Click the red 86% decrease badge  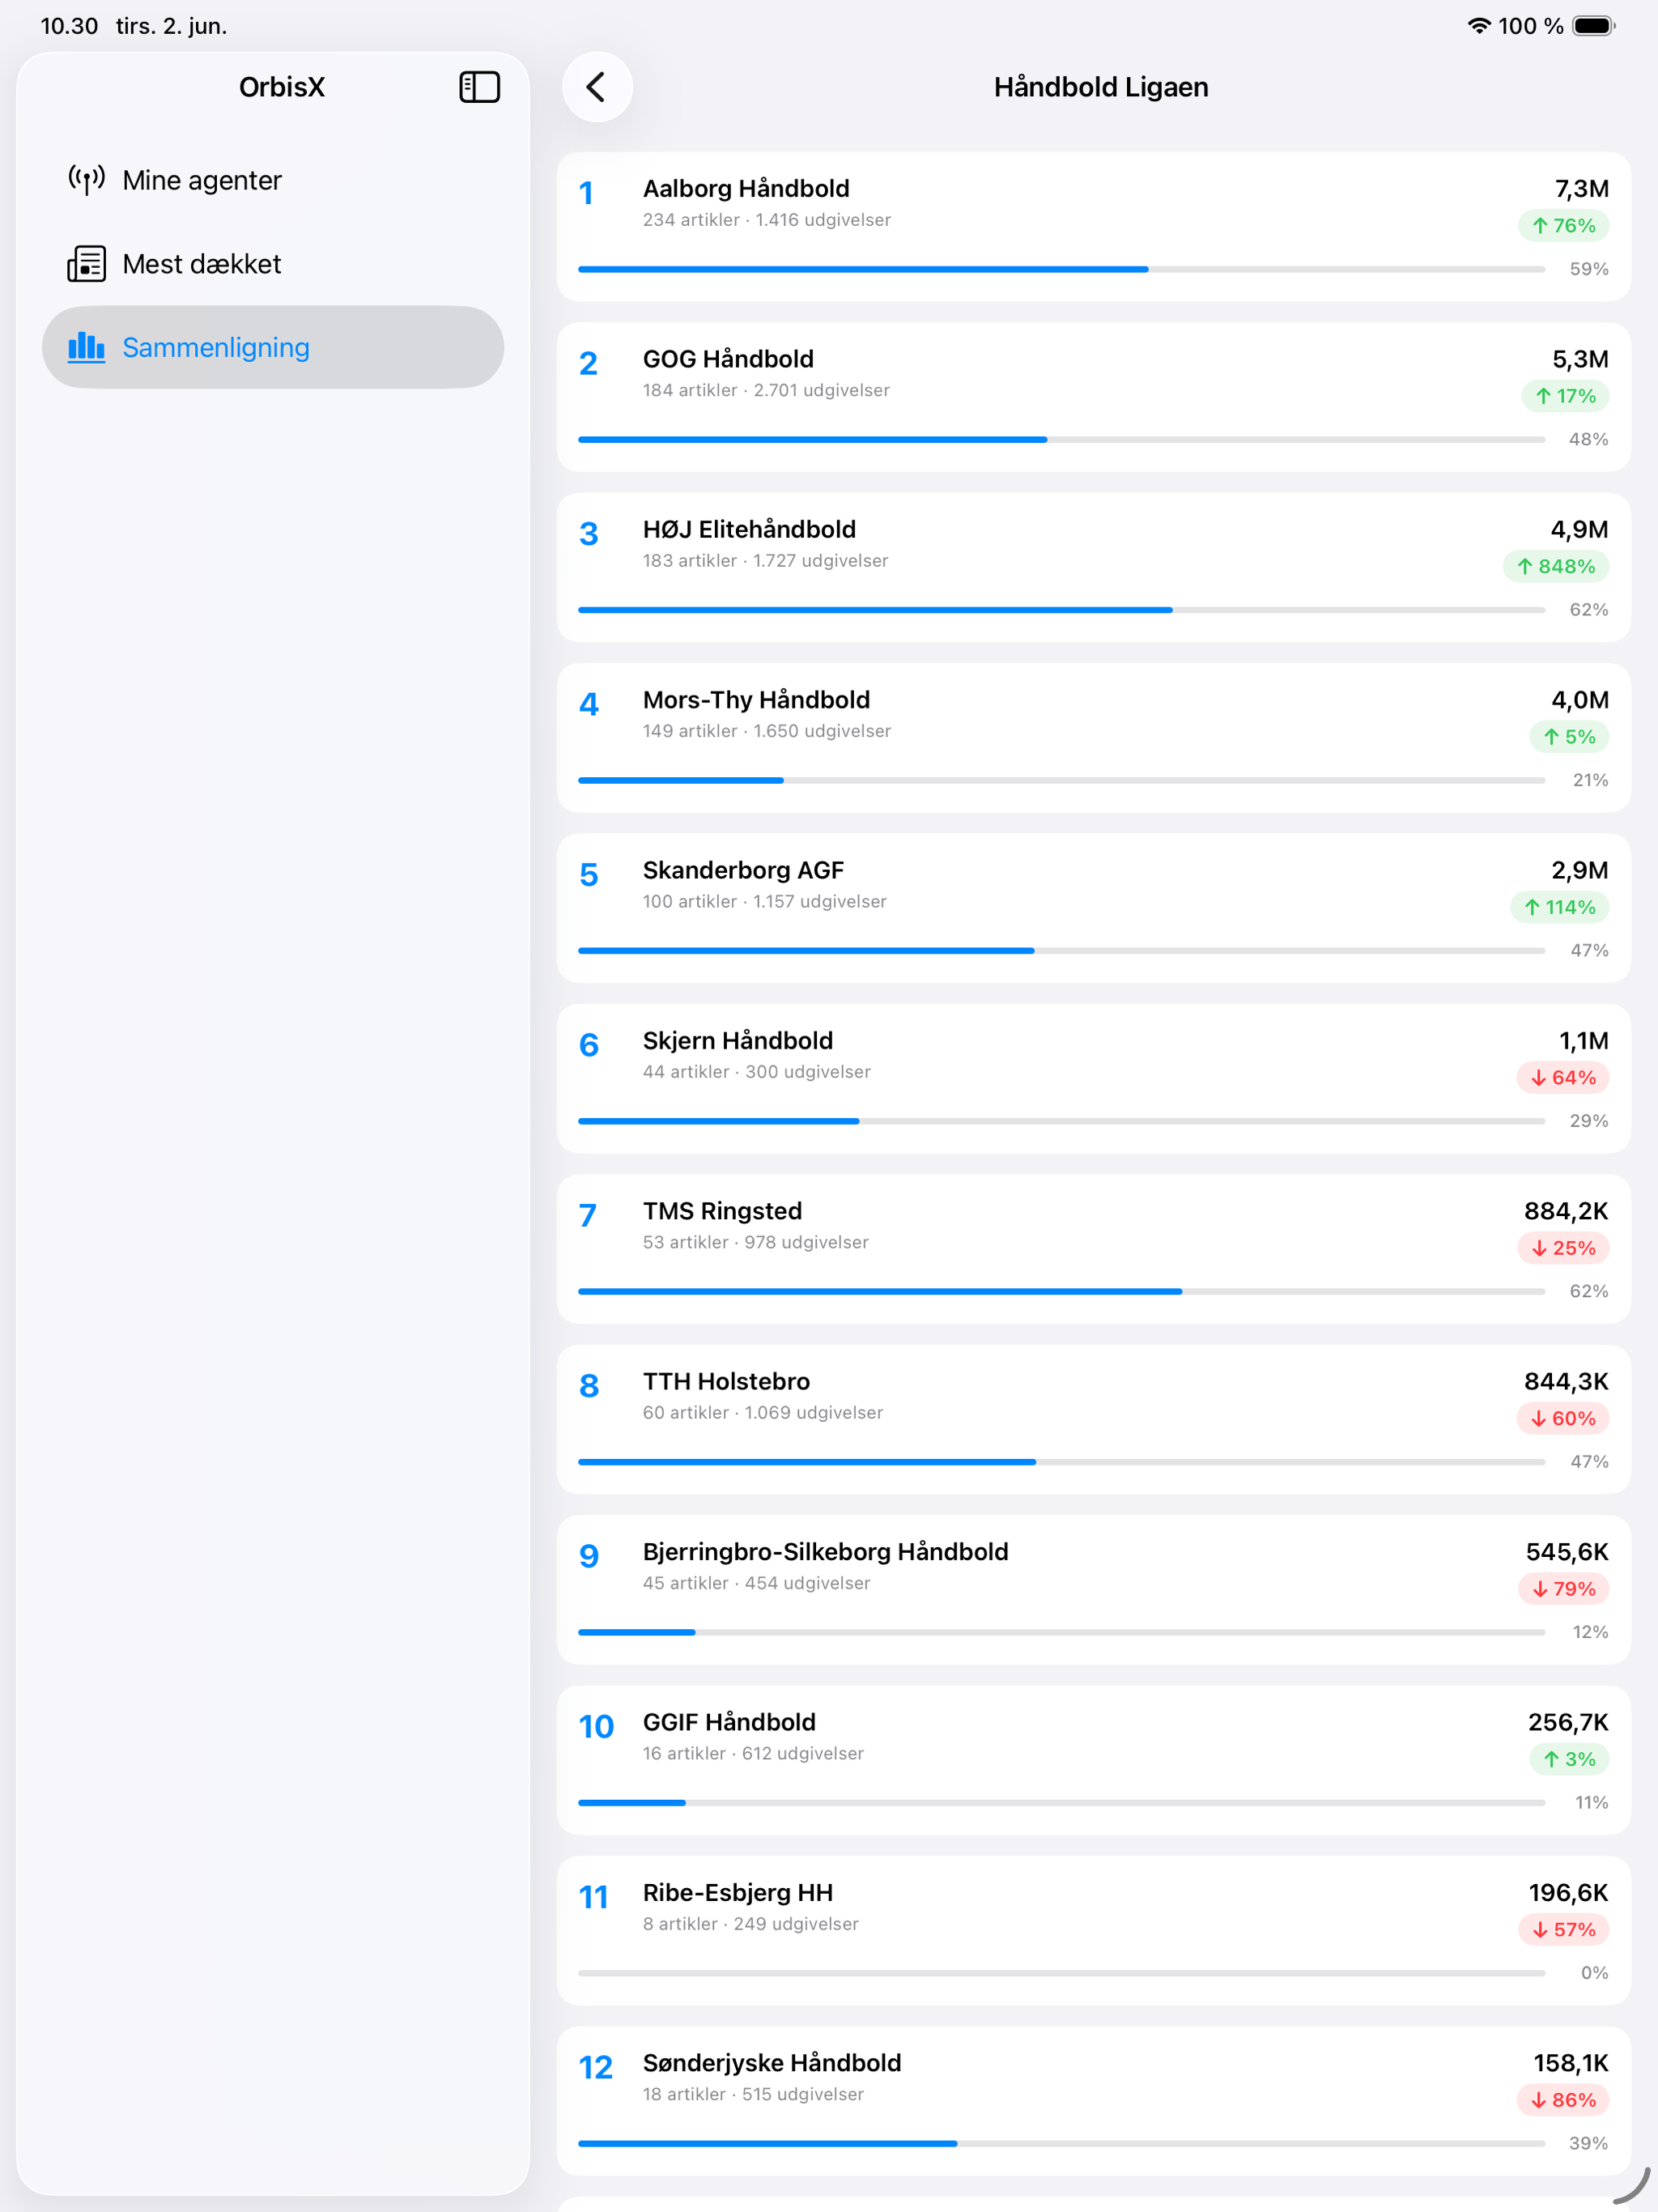pos(1563,2100)
